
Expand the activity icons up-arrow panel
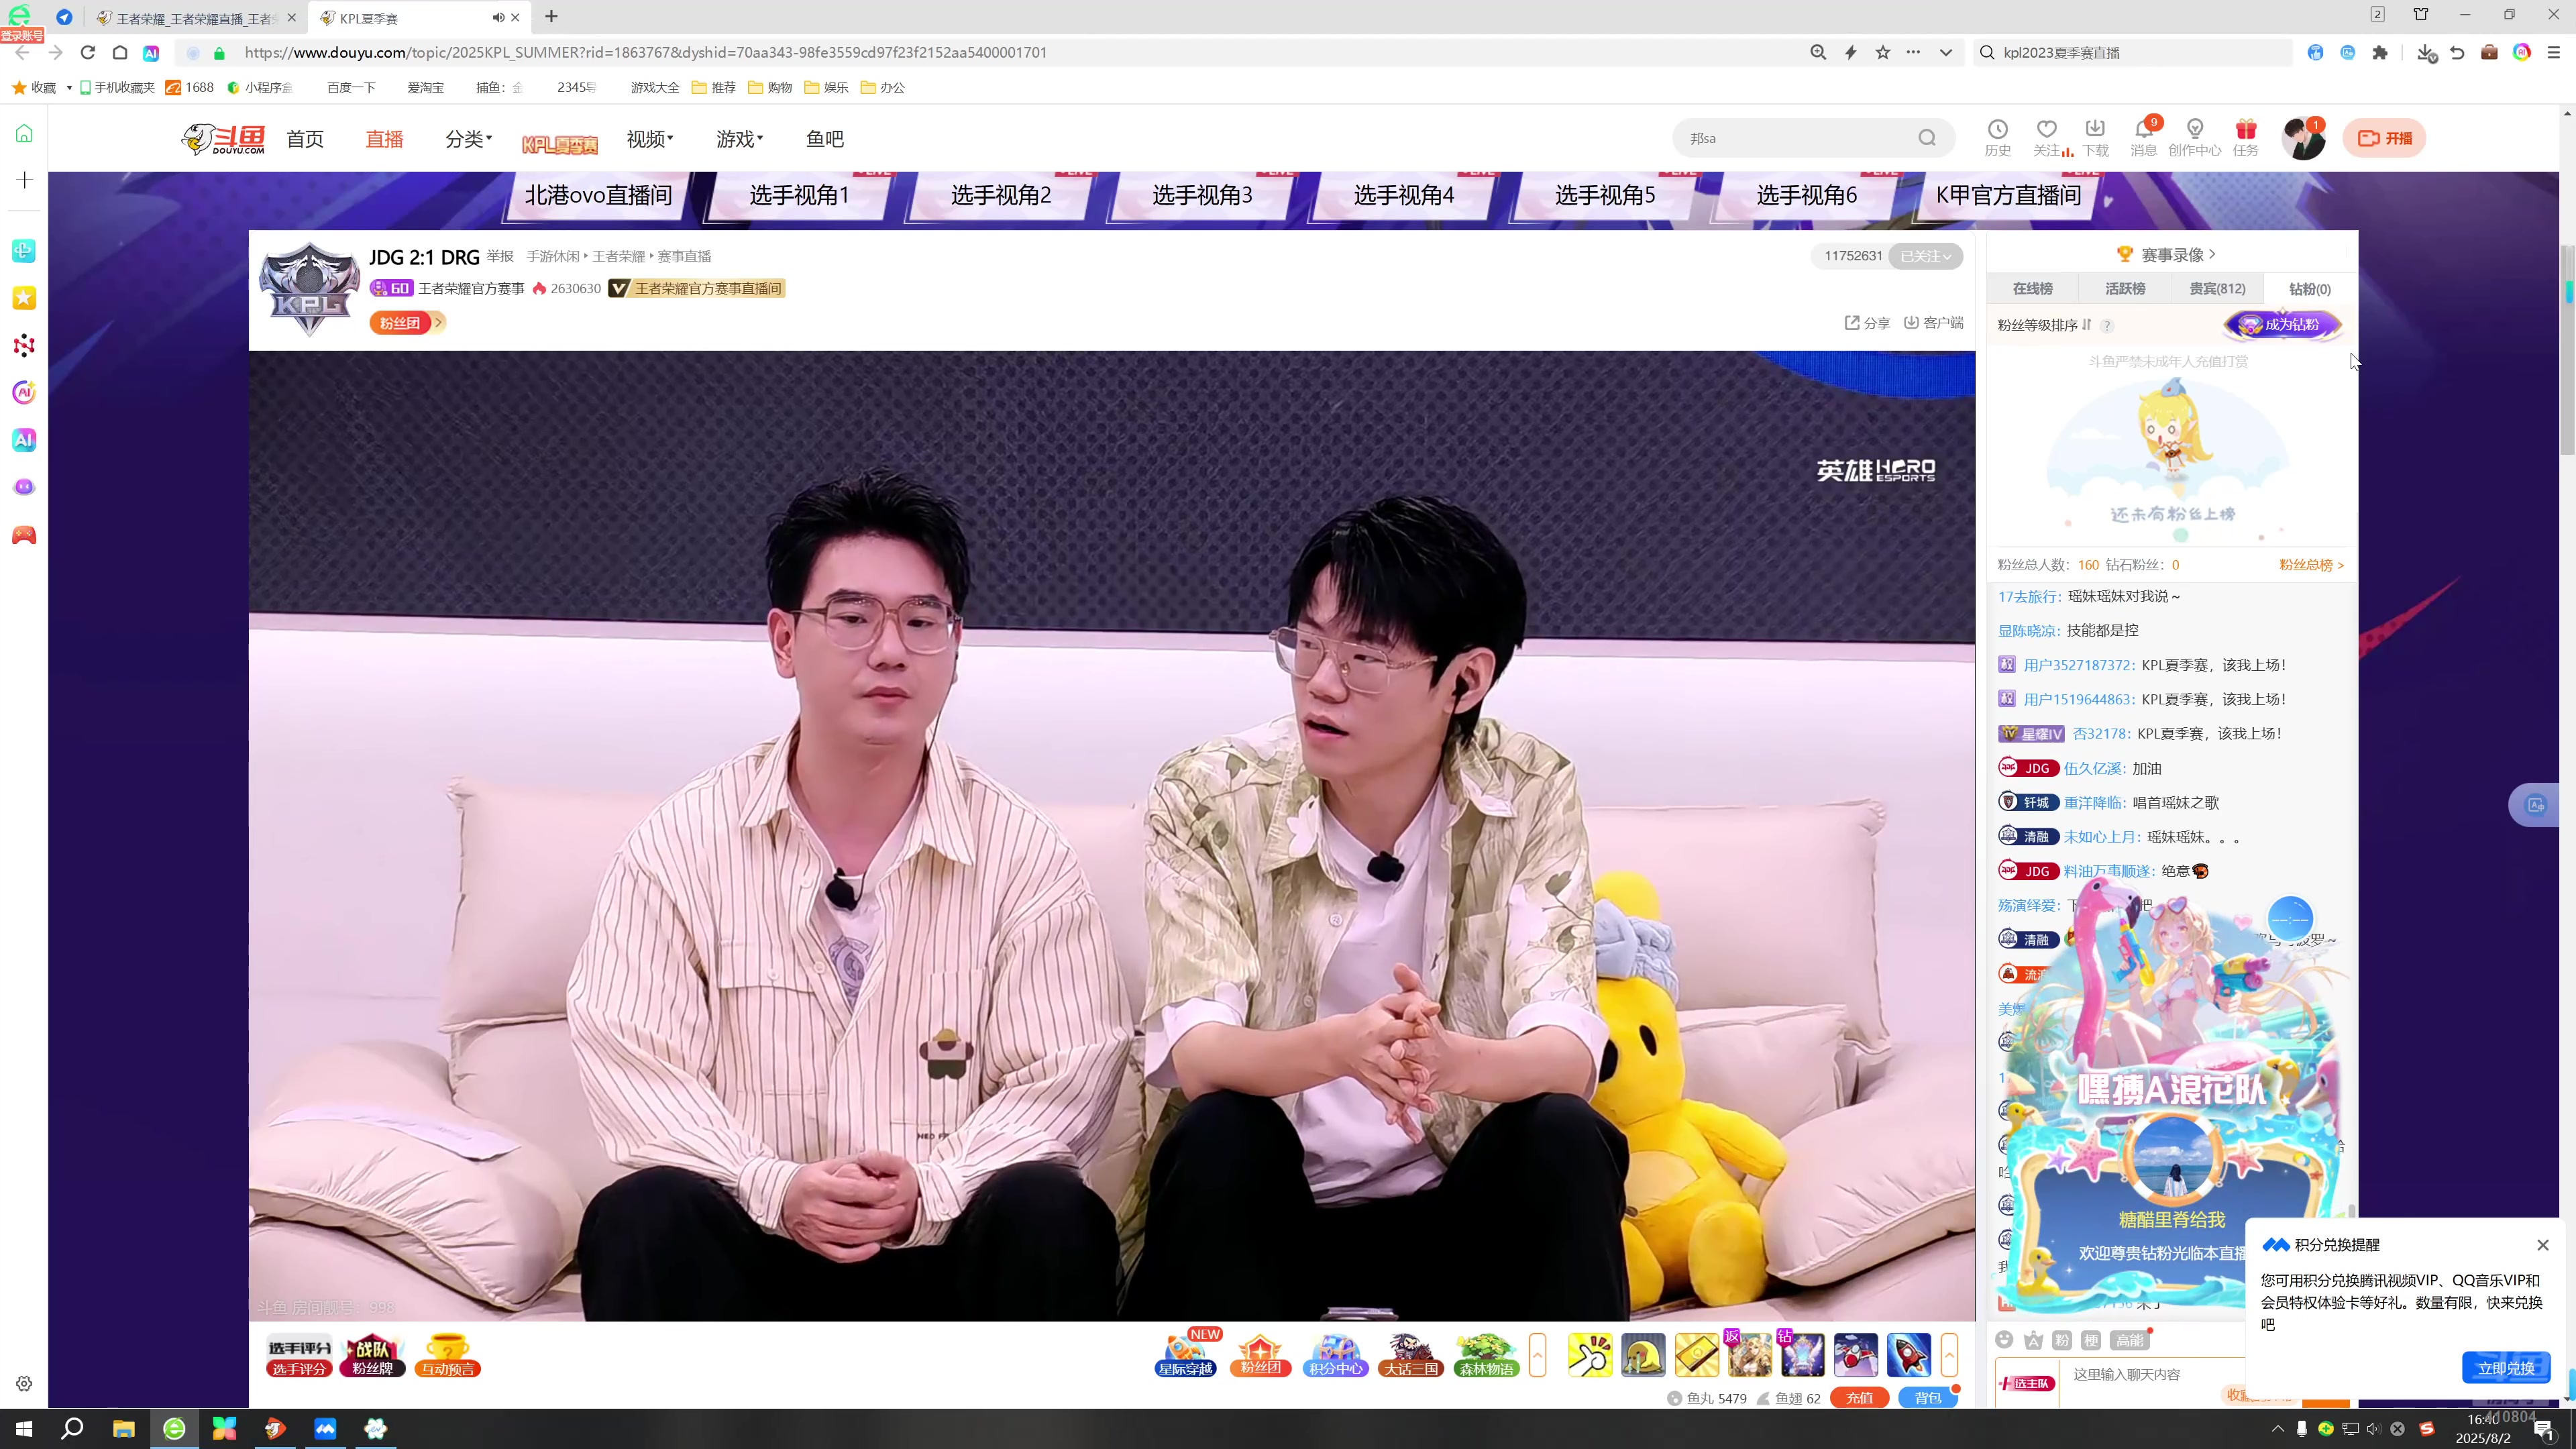point(1538,1355)
